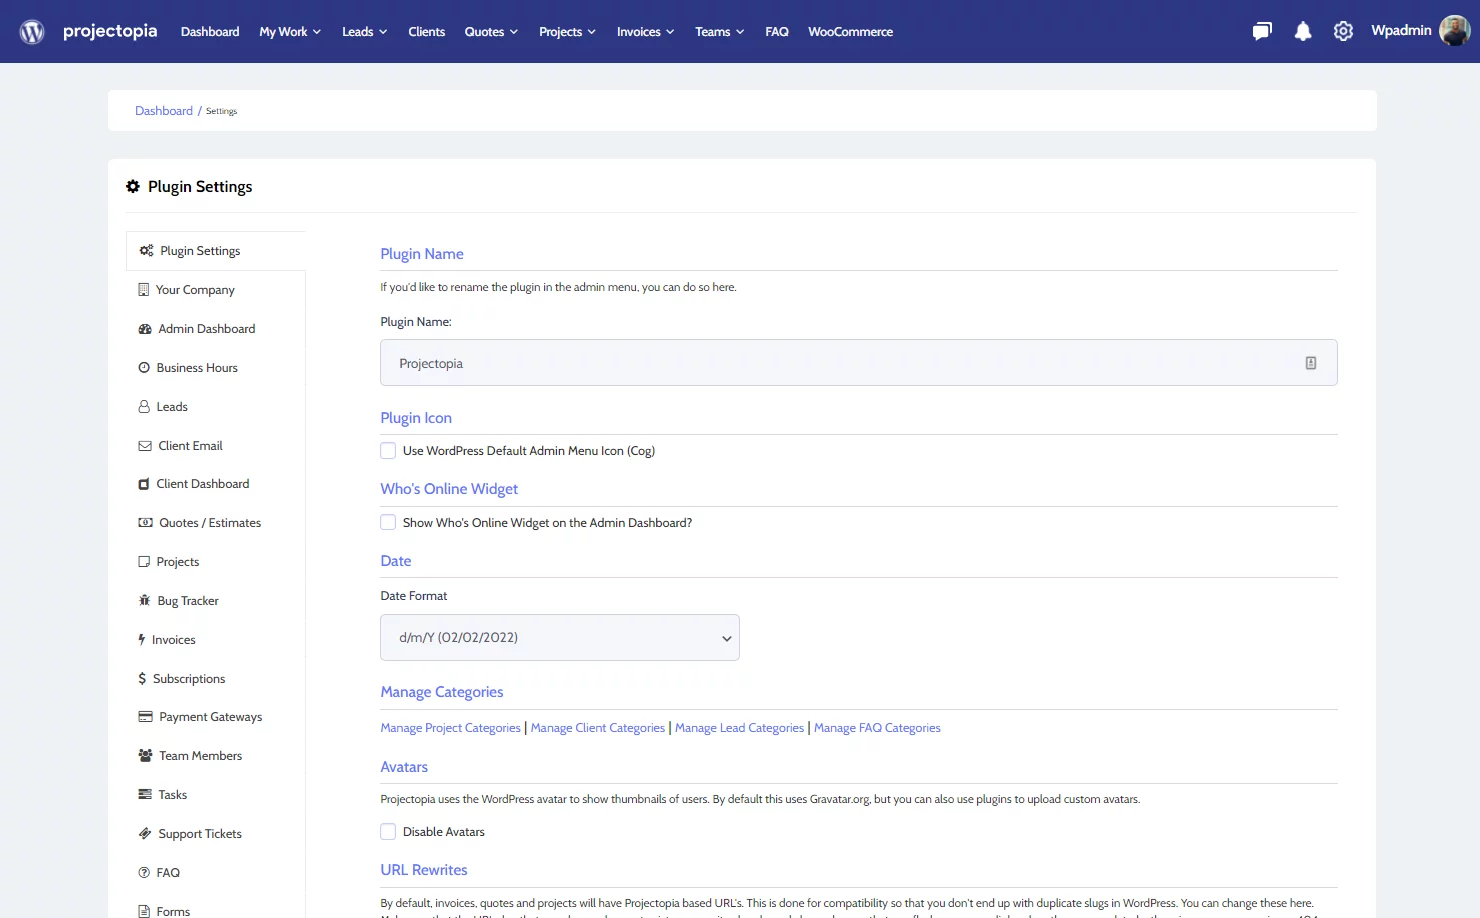Viewport: 1480px width, 918px height.
Task: Select Business Hours settings tab
Action: click(215, 368)
